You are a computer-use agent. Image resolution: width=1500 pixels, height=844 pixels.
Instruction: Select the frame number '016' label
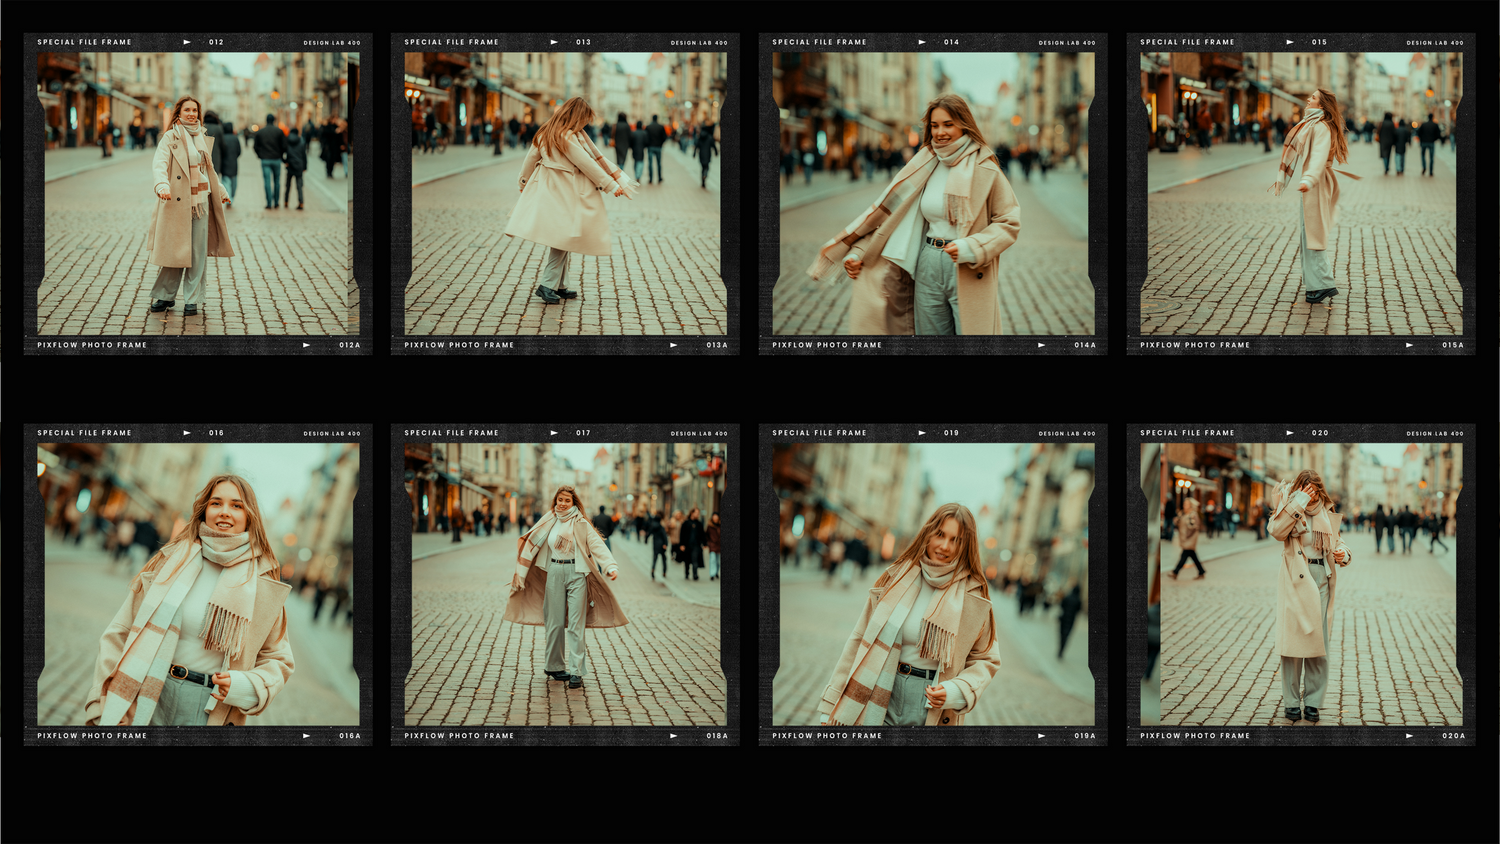pos(216,433)
